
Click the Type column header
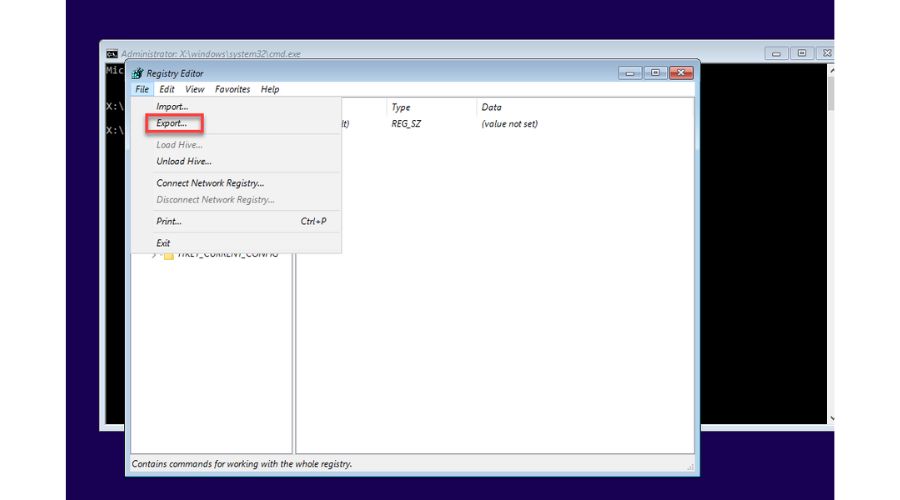[x=432, y=107]
